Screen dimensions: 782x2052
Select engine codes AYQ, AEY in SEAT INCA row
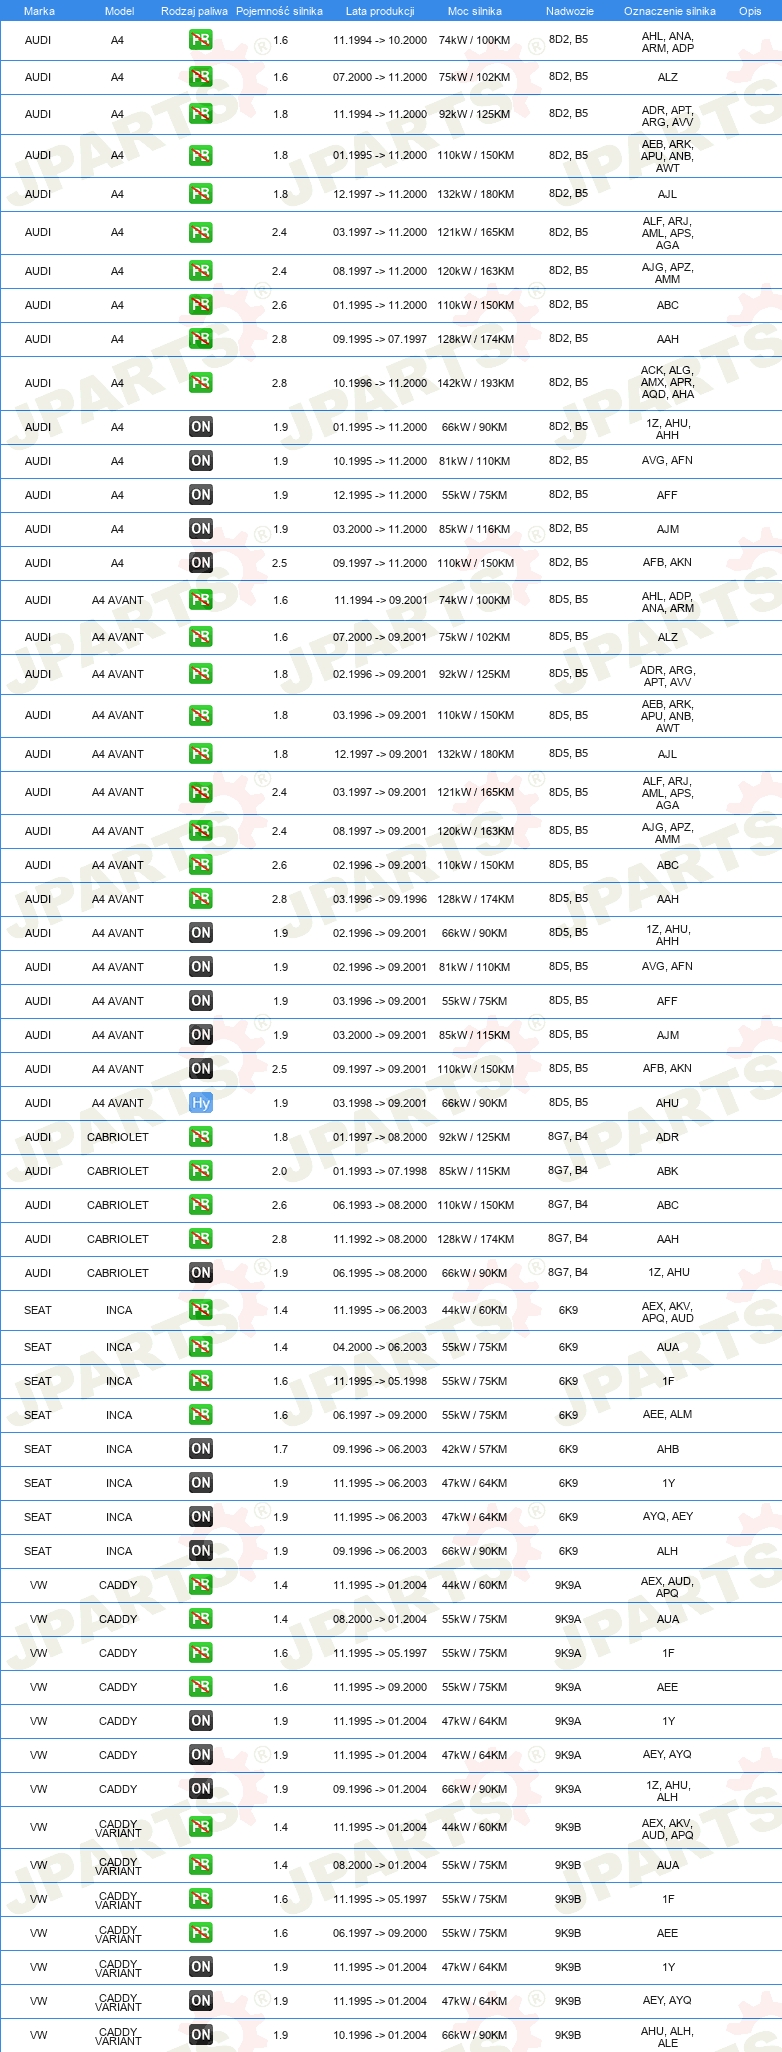[x=667, y=1516]
